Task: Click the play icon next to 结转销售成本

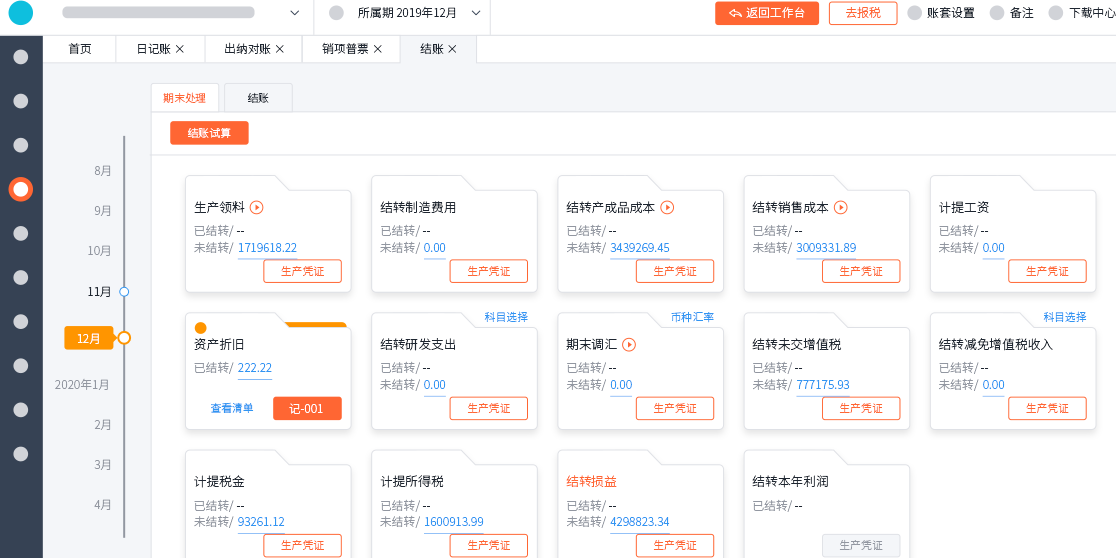Action: (841, 208)
